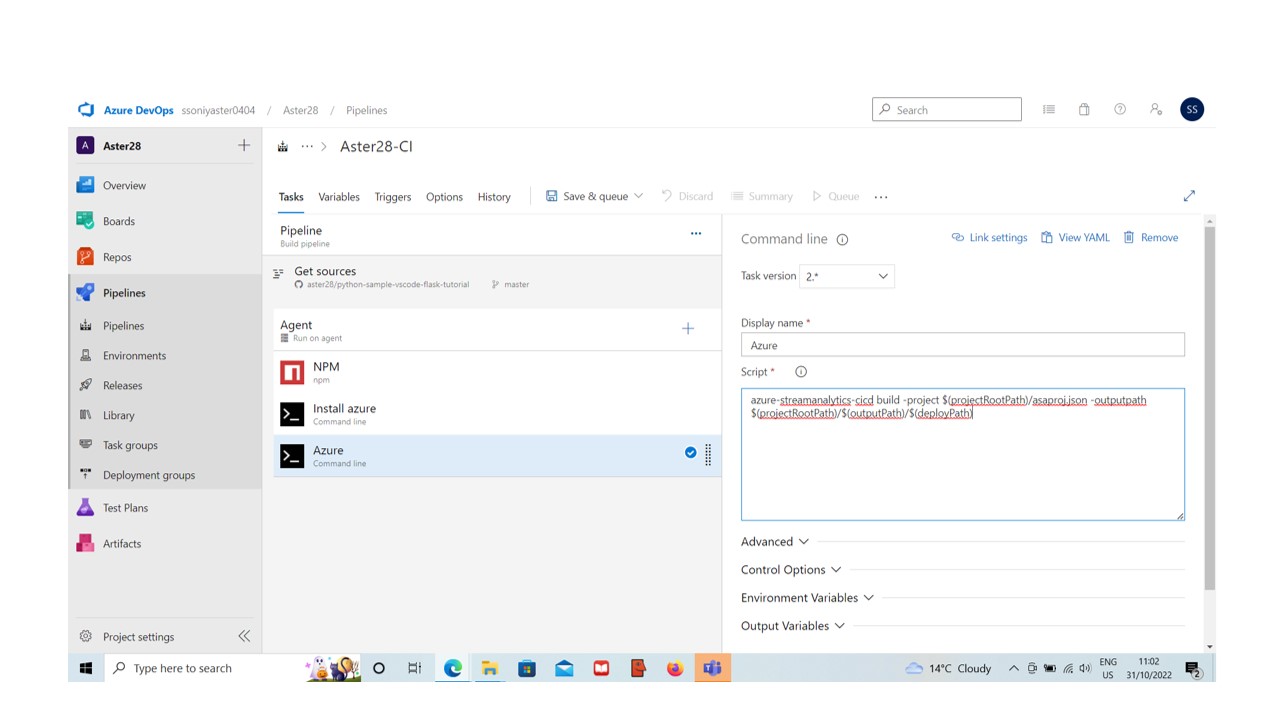Open the Task version dropdown
Viewport: 1280px width, 720px height.
[847, 276]
